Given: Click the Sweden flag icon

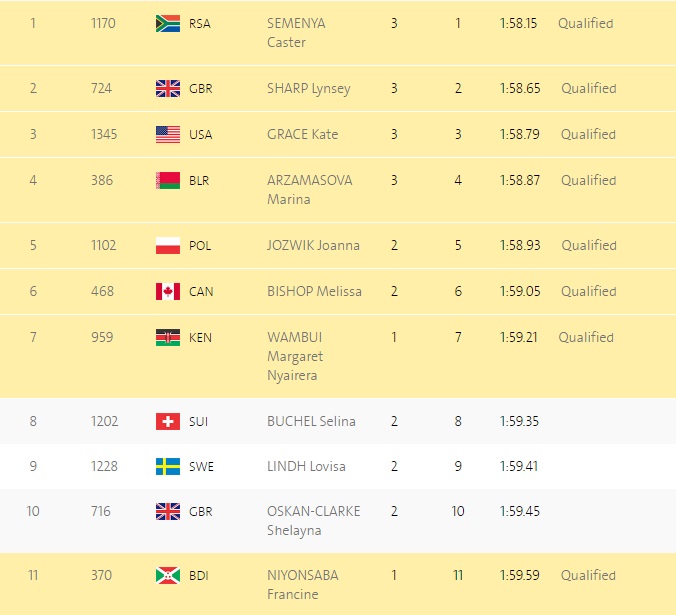Looking at the screenshot, I should pos(168,467).
